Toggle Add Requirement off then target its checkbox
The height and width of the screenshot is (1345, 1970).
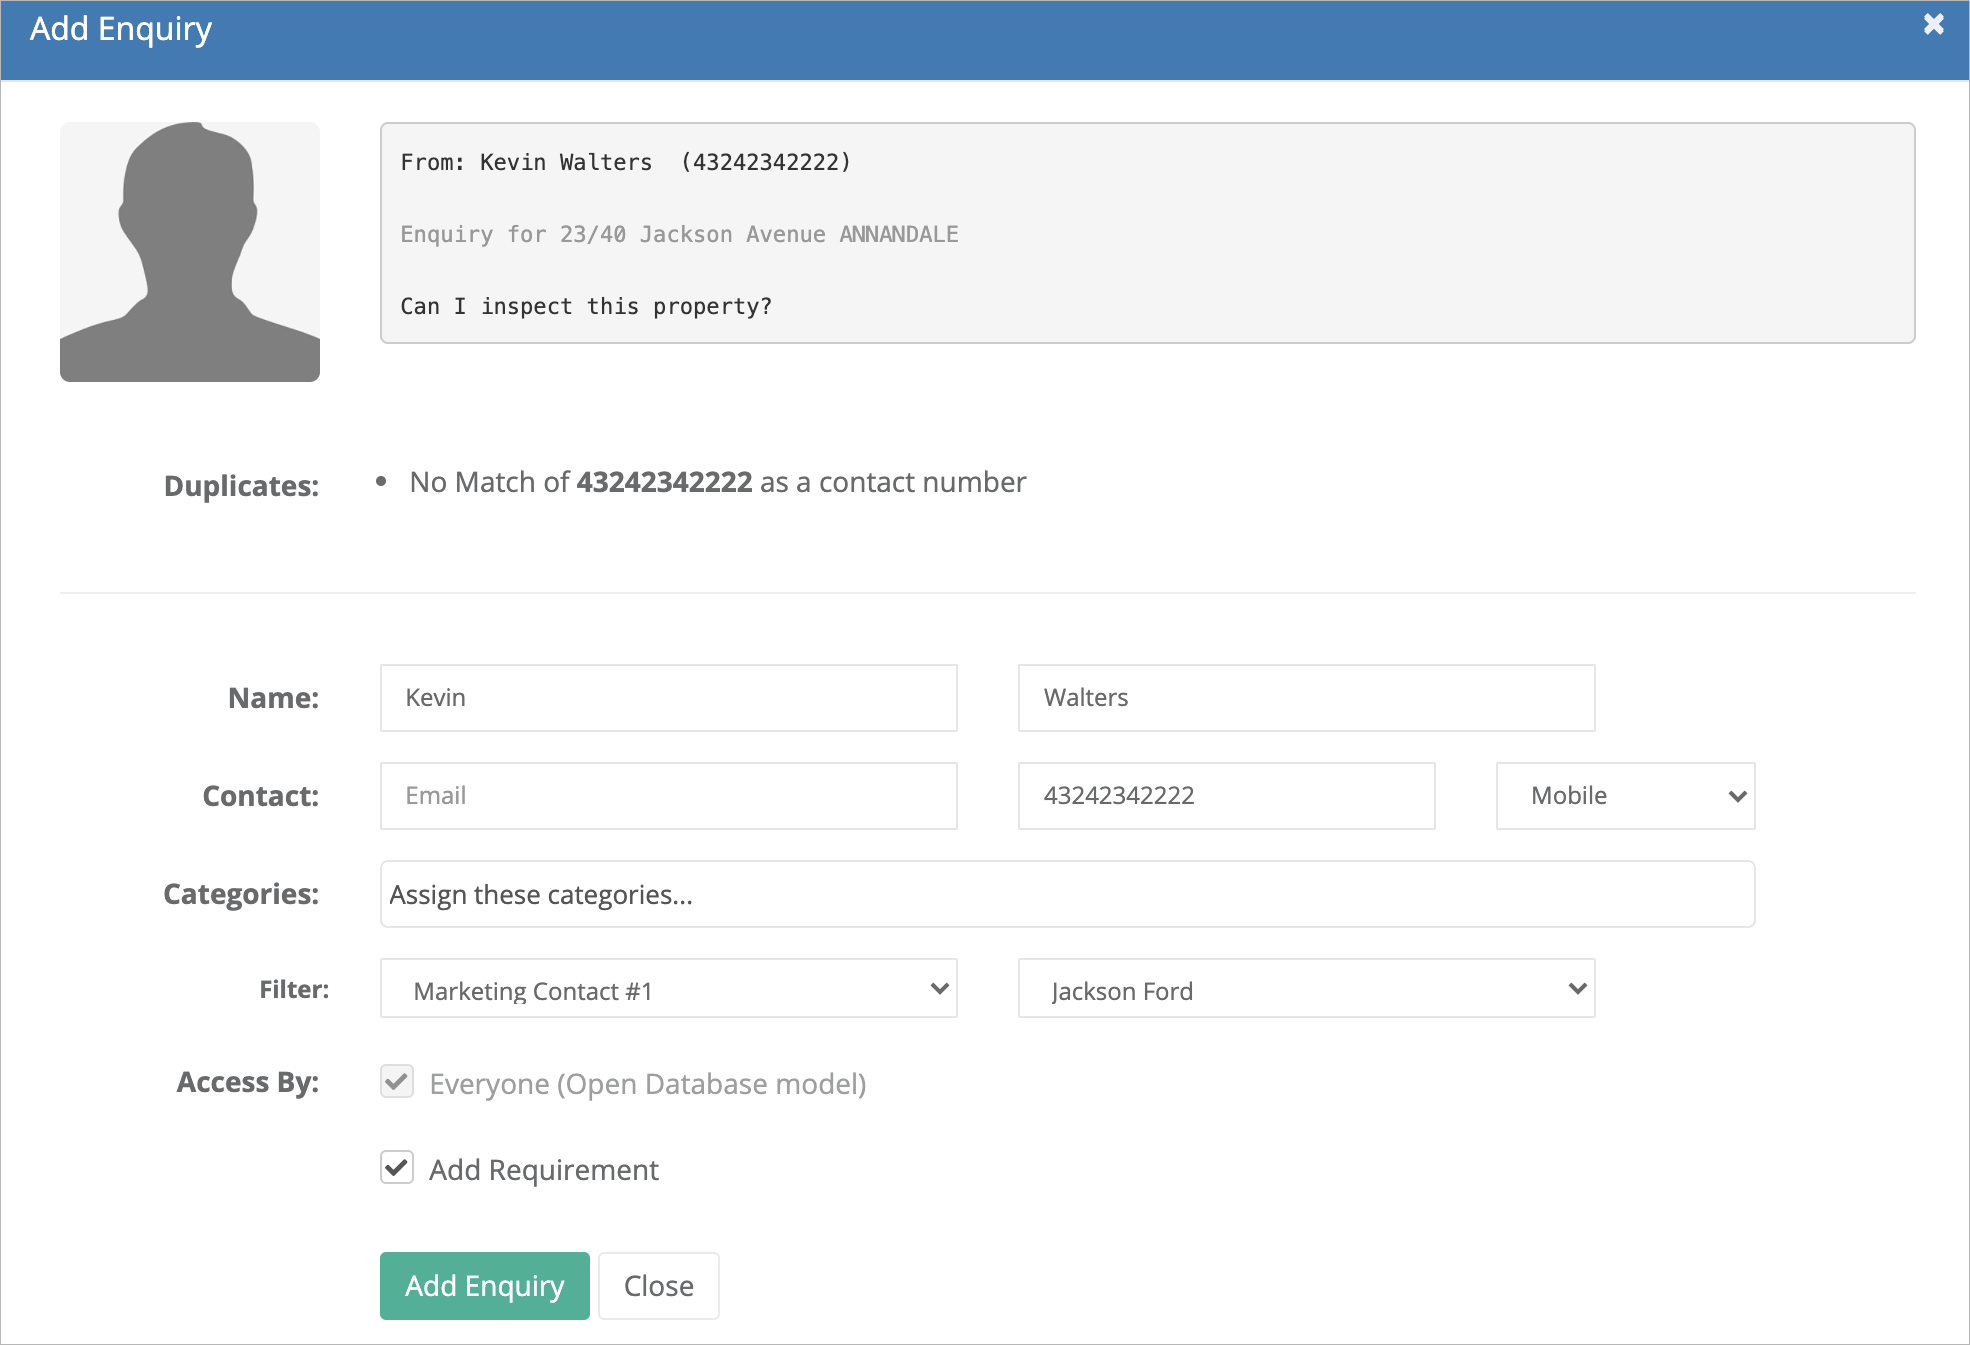[x=396, y=1167]
